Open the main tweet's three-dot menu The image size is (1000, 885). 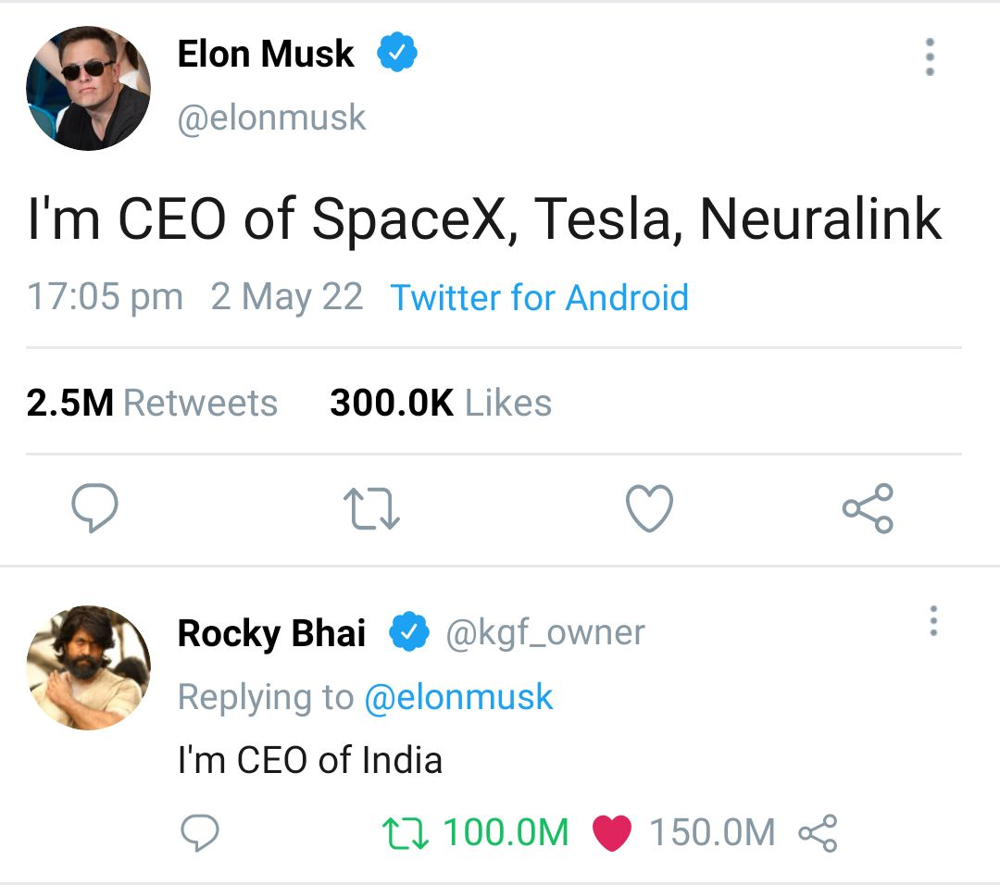pyautogui.click(x=930, y=58)
